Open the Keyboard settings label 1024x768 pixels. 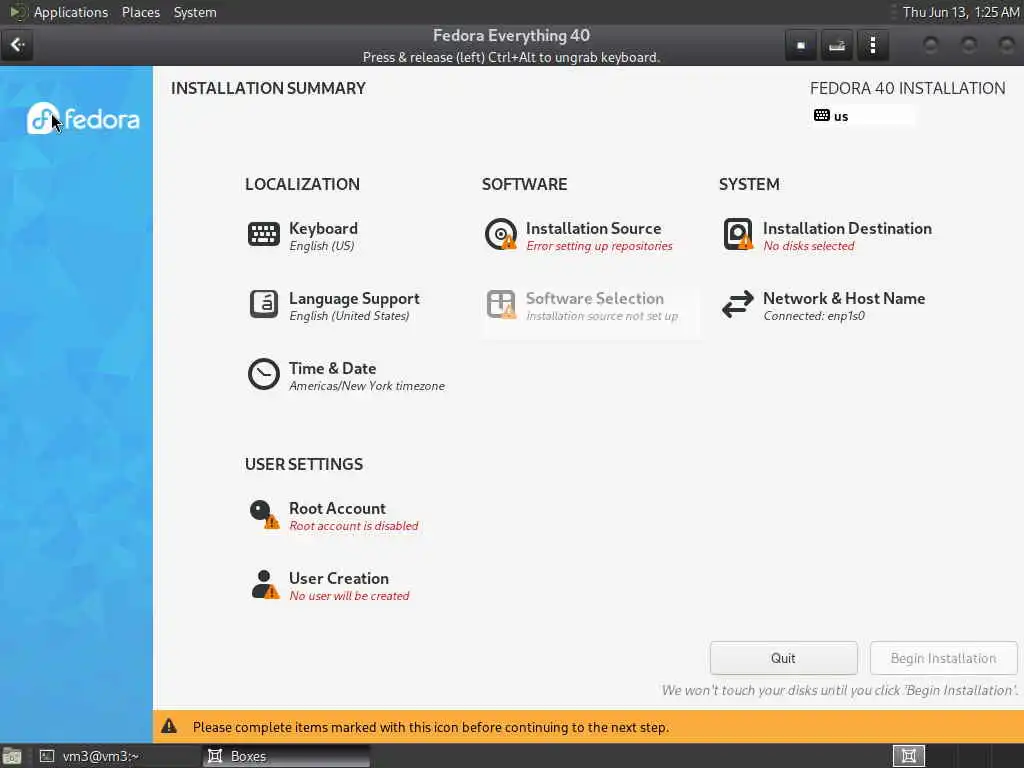click(323, 228)
